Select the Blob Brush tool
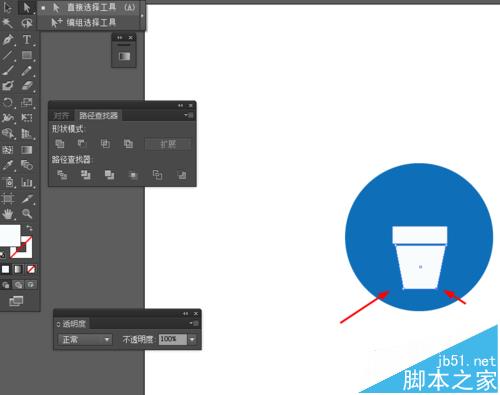The width and height of the screenshot is (500, 395). pyautogui.click(x=7, y=86)
